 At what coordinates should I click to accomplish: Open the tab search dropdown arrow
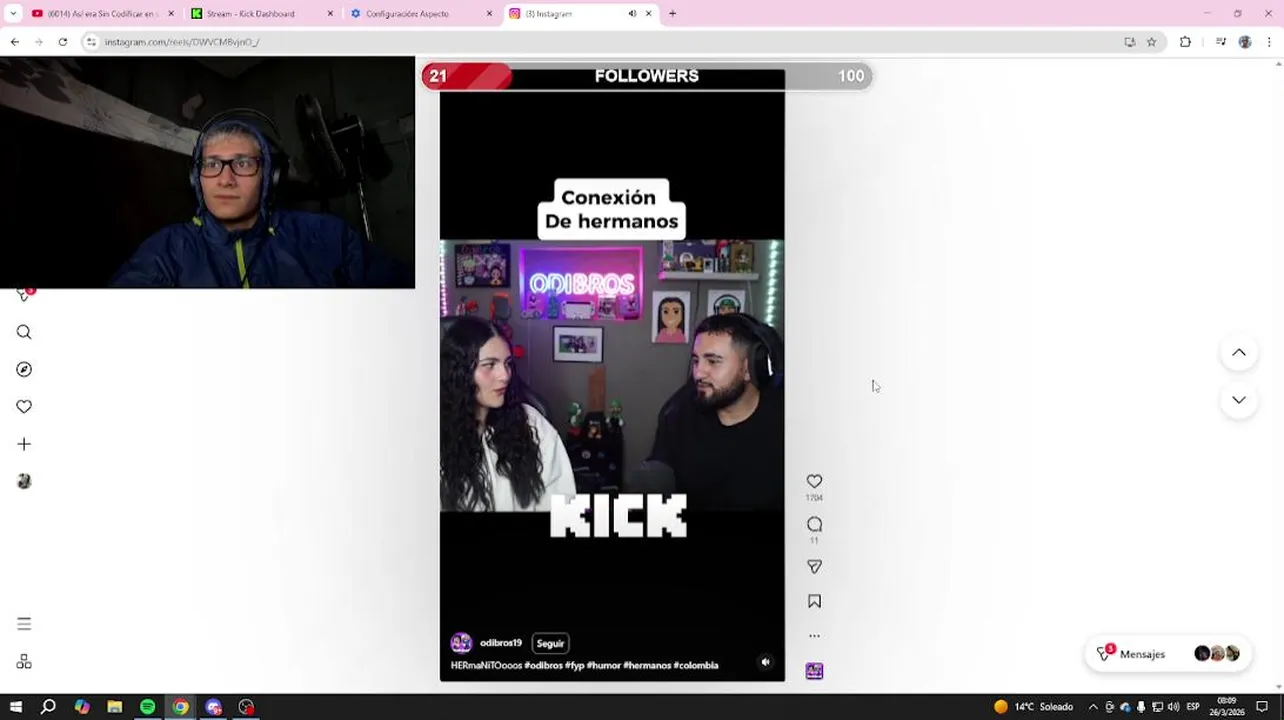(x=13, y=14)
